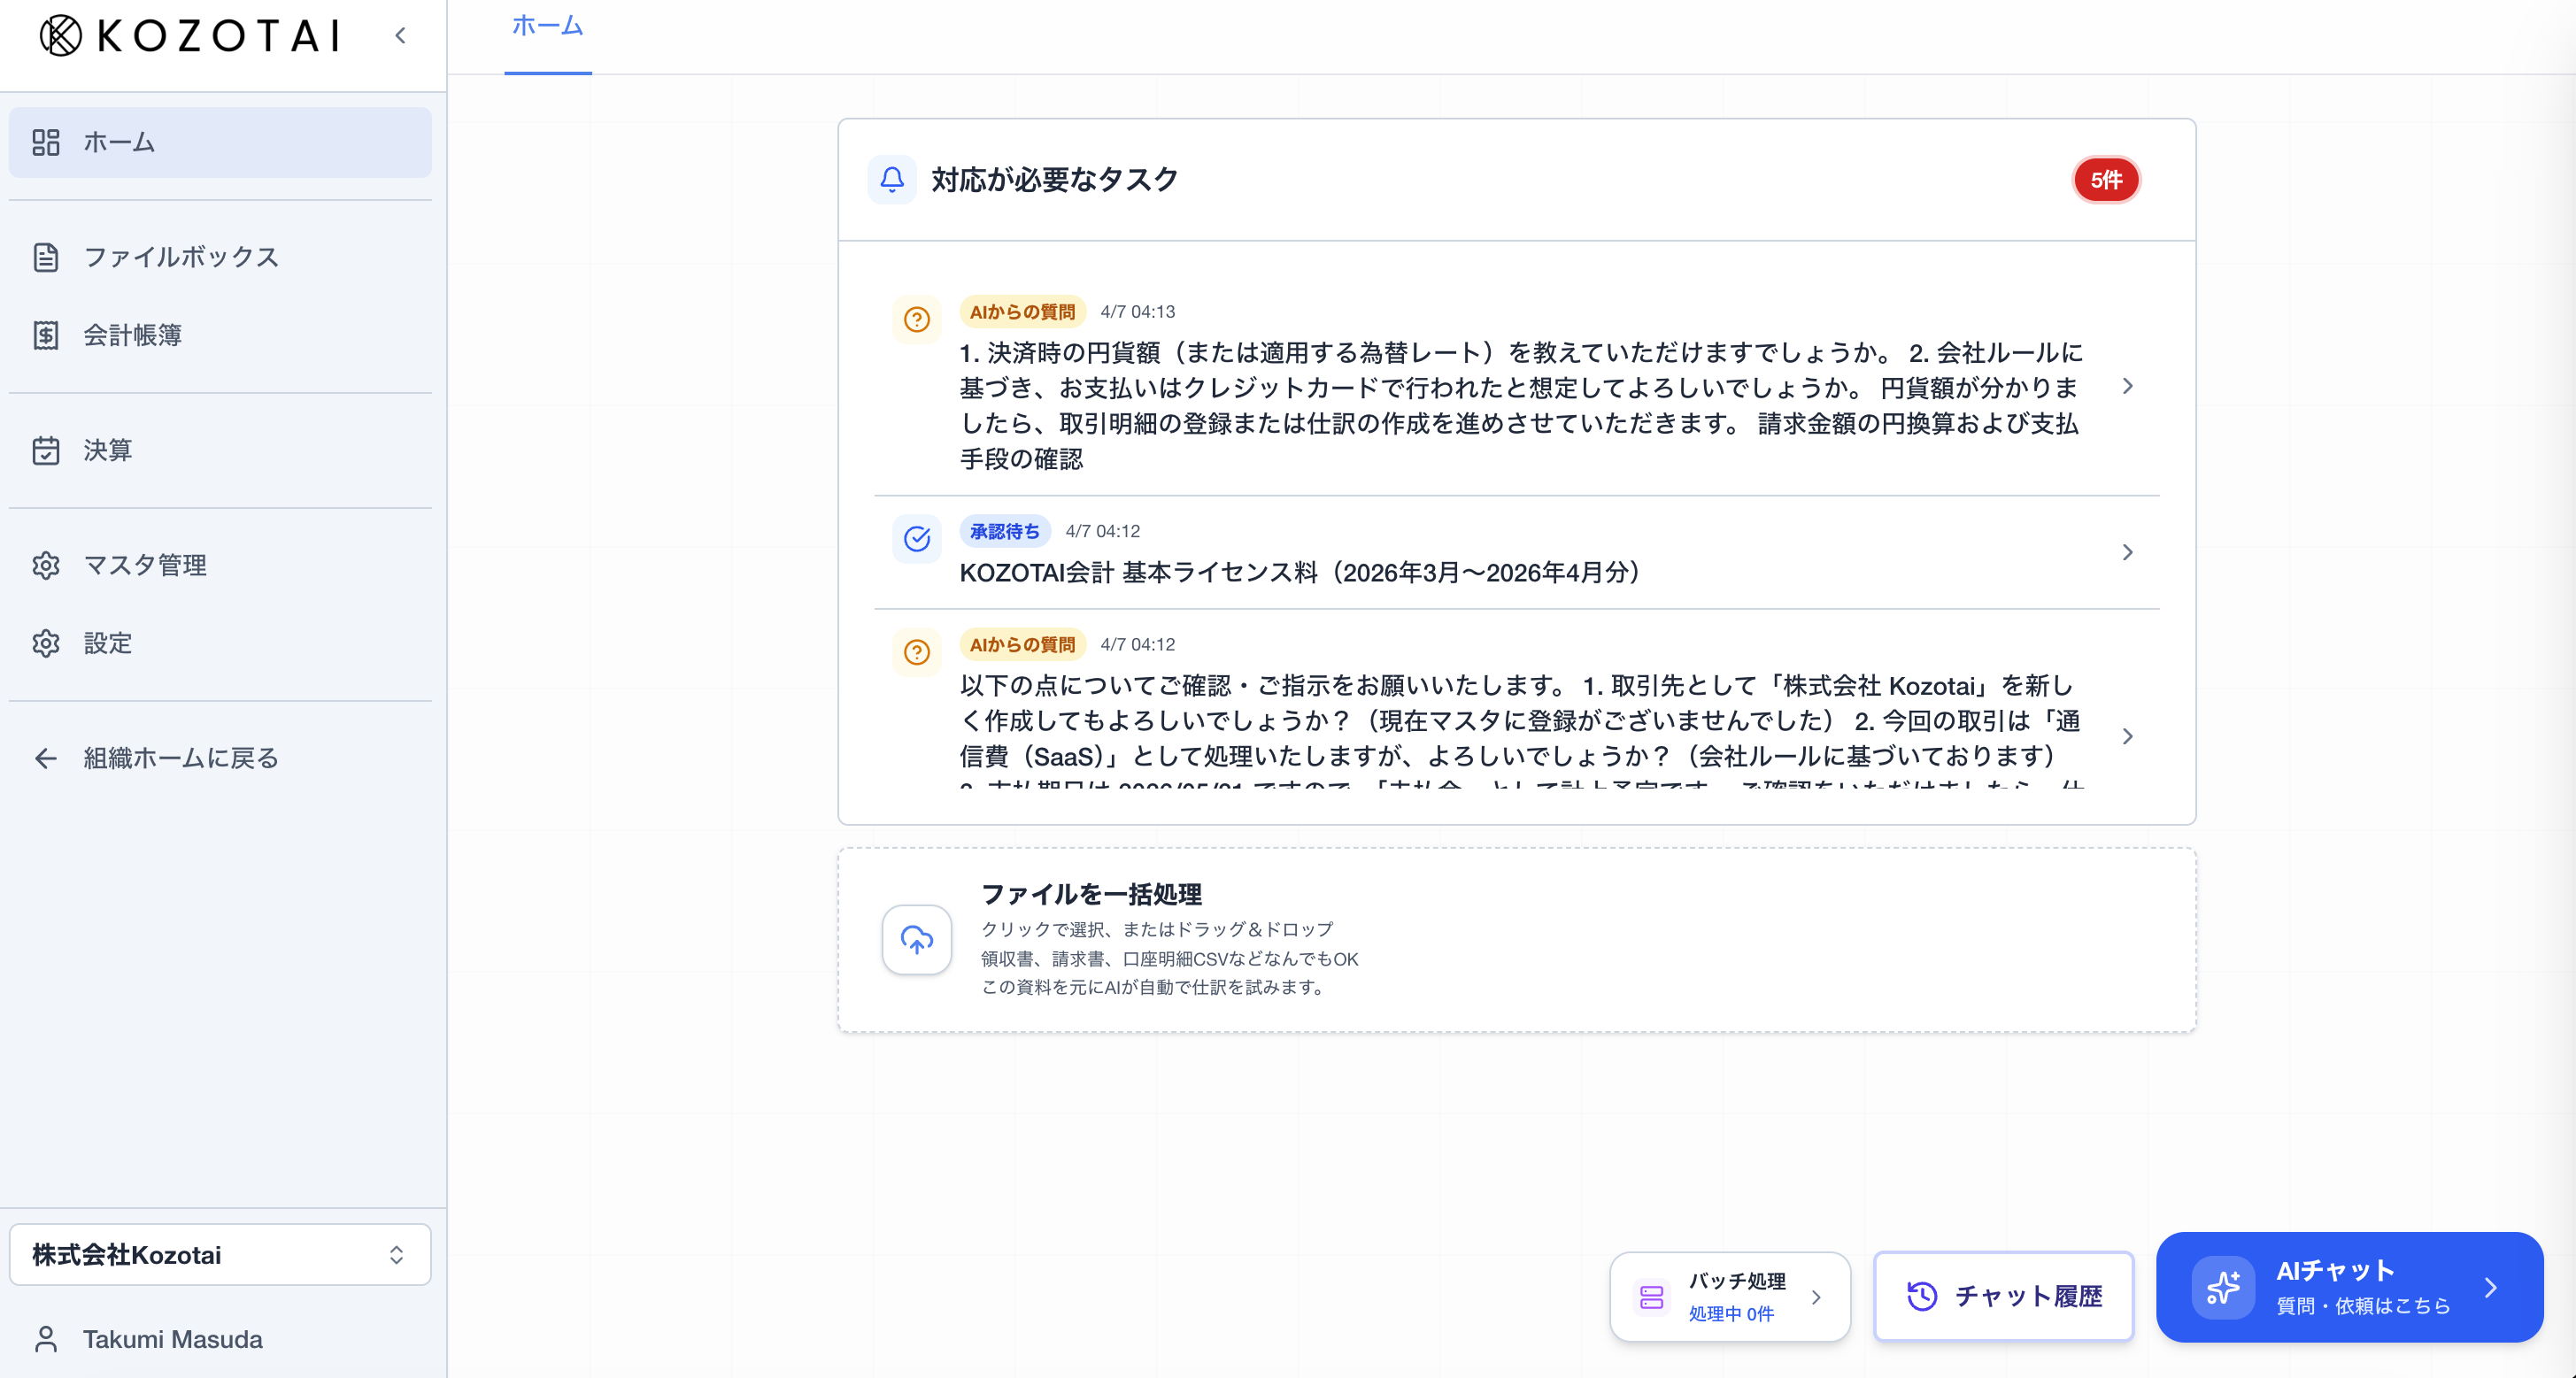
Task: Open the 株式会社Kozotai company selector
Action: point(220,1254)
